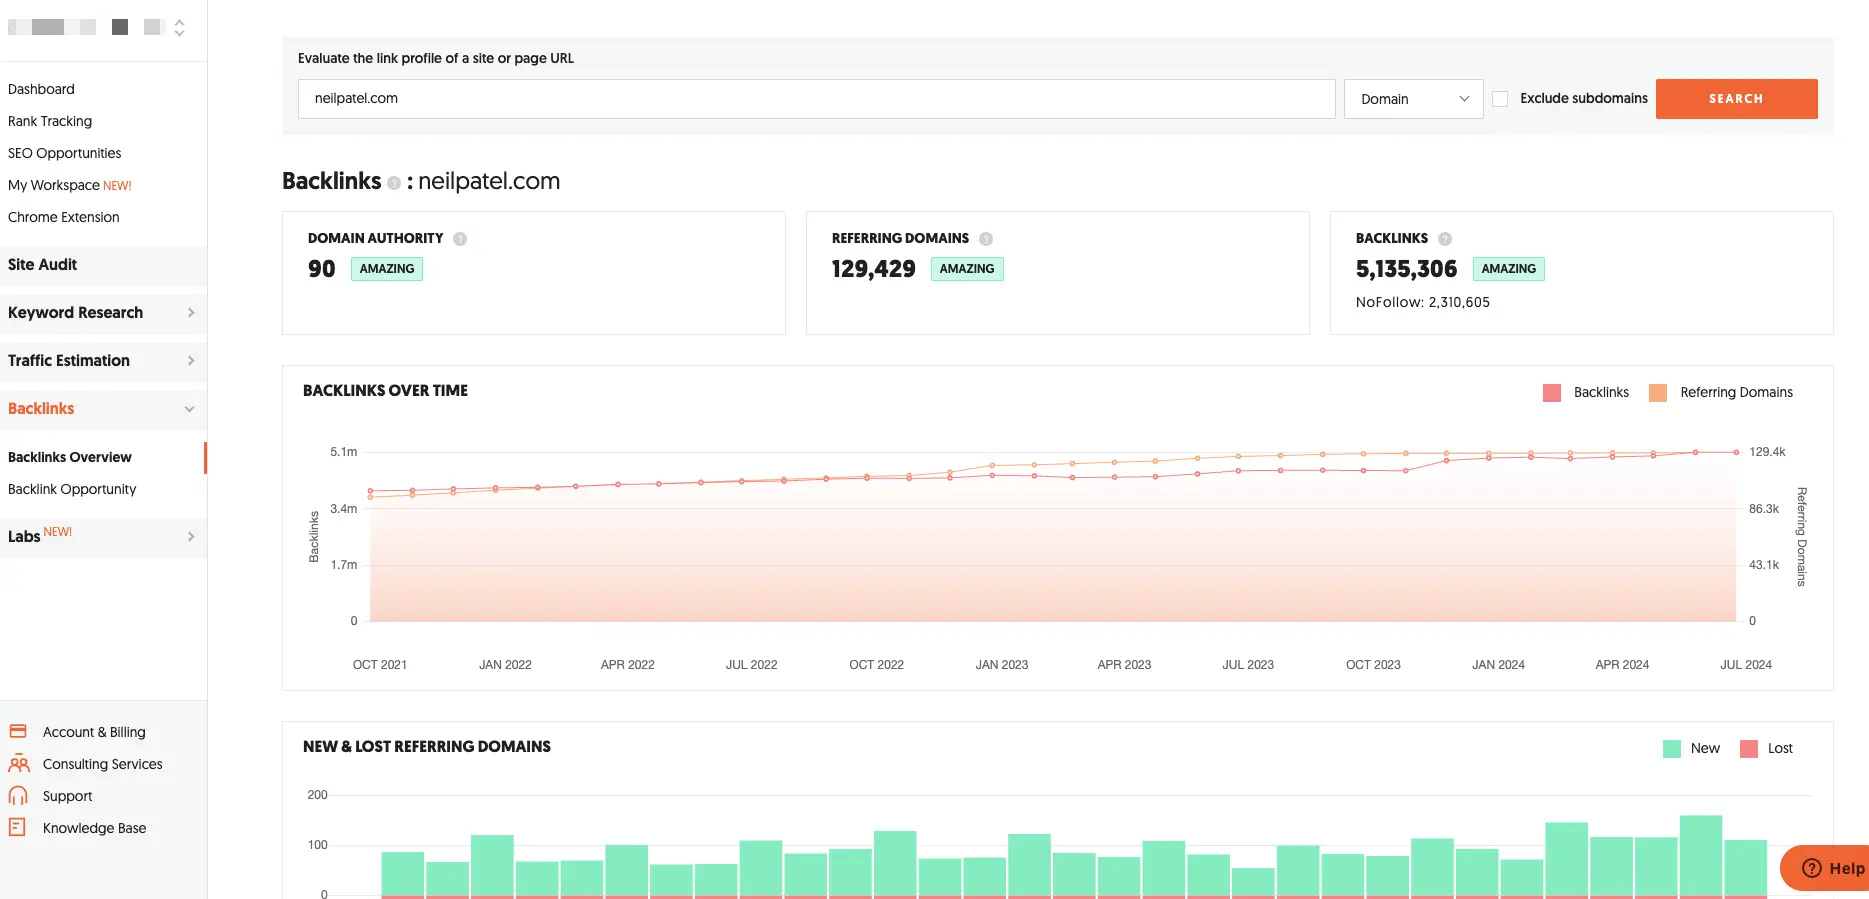The height and width of the screenshot is (899, 1869).
Task: Click the 129,429 referring domains value
Action: click(873, 269)
